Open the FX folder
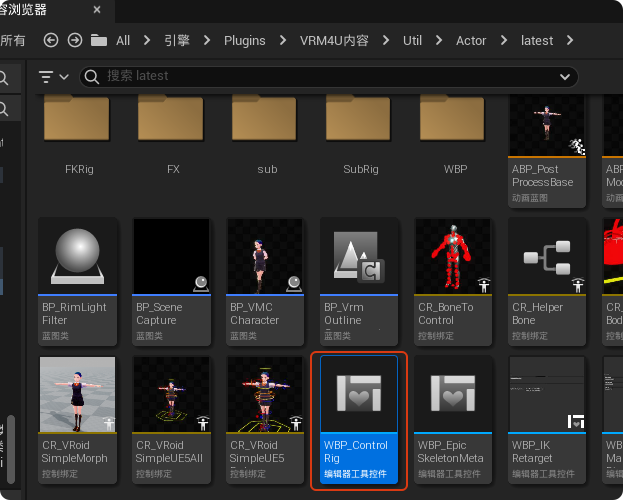The height and width of the screenshot is (500, 623). (171, 135)
